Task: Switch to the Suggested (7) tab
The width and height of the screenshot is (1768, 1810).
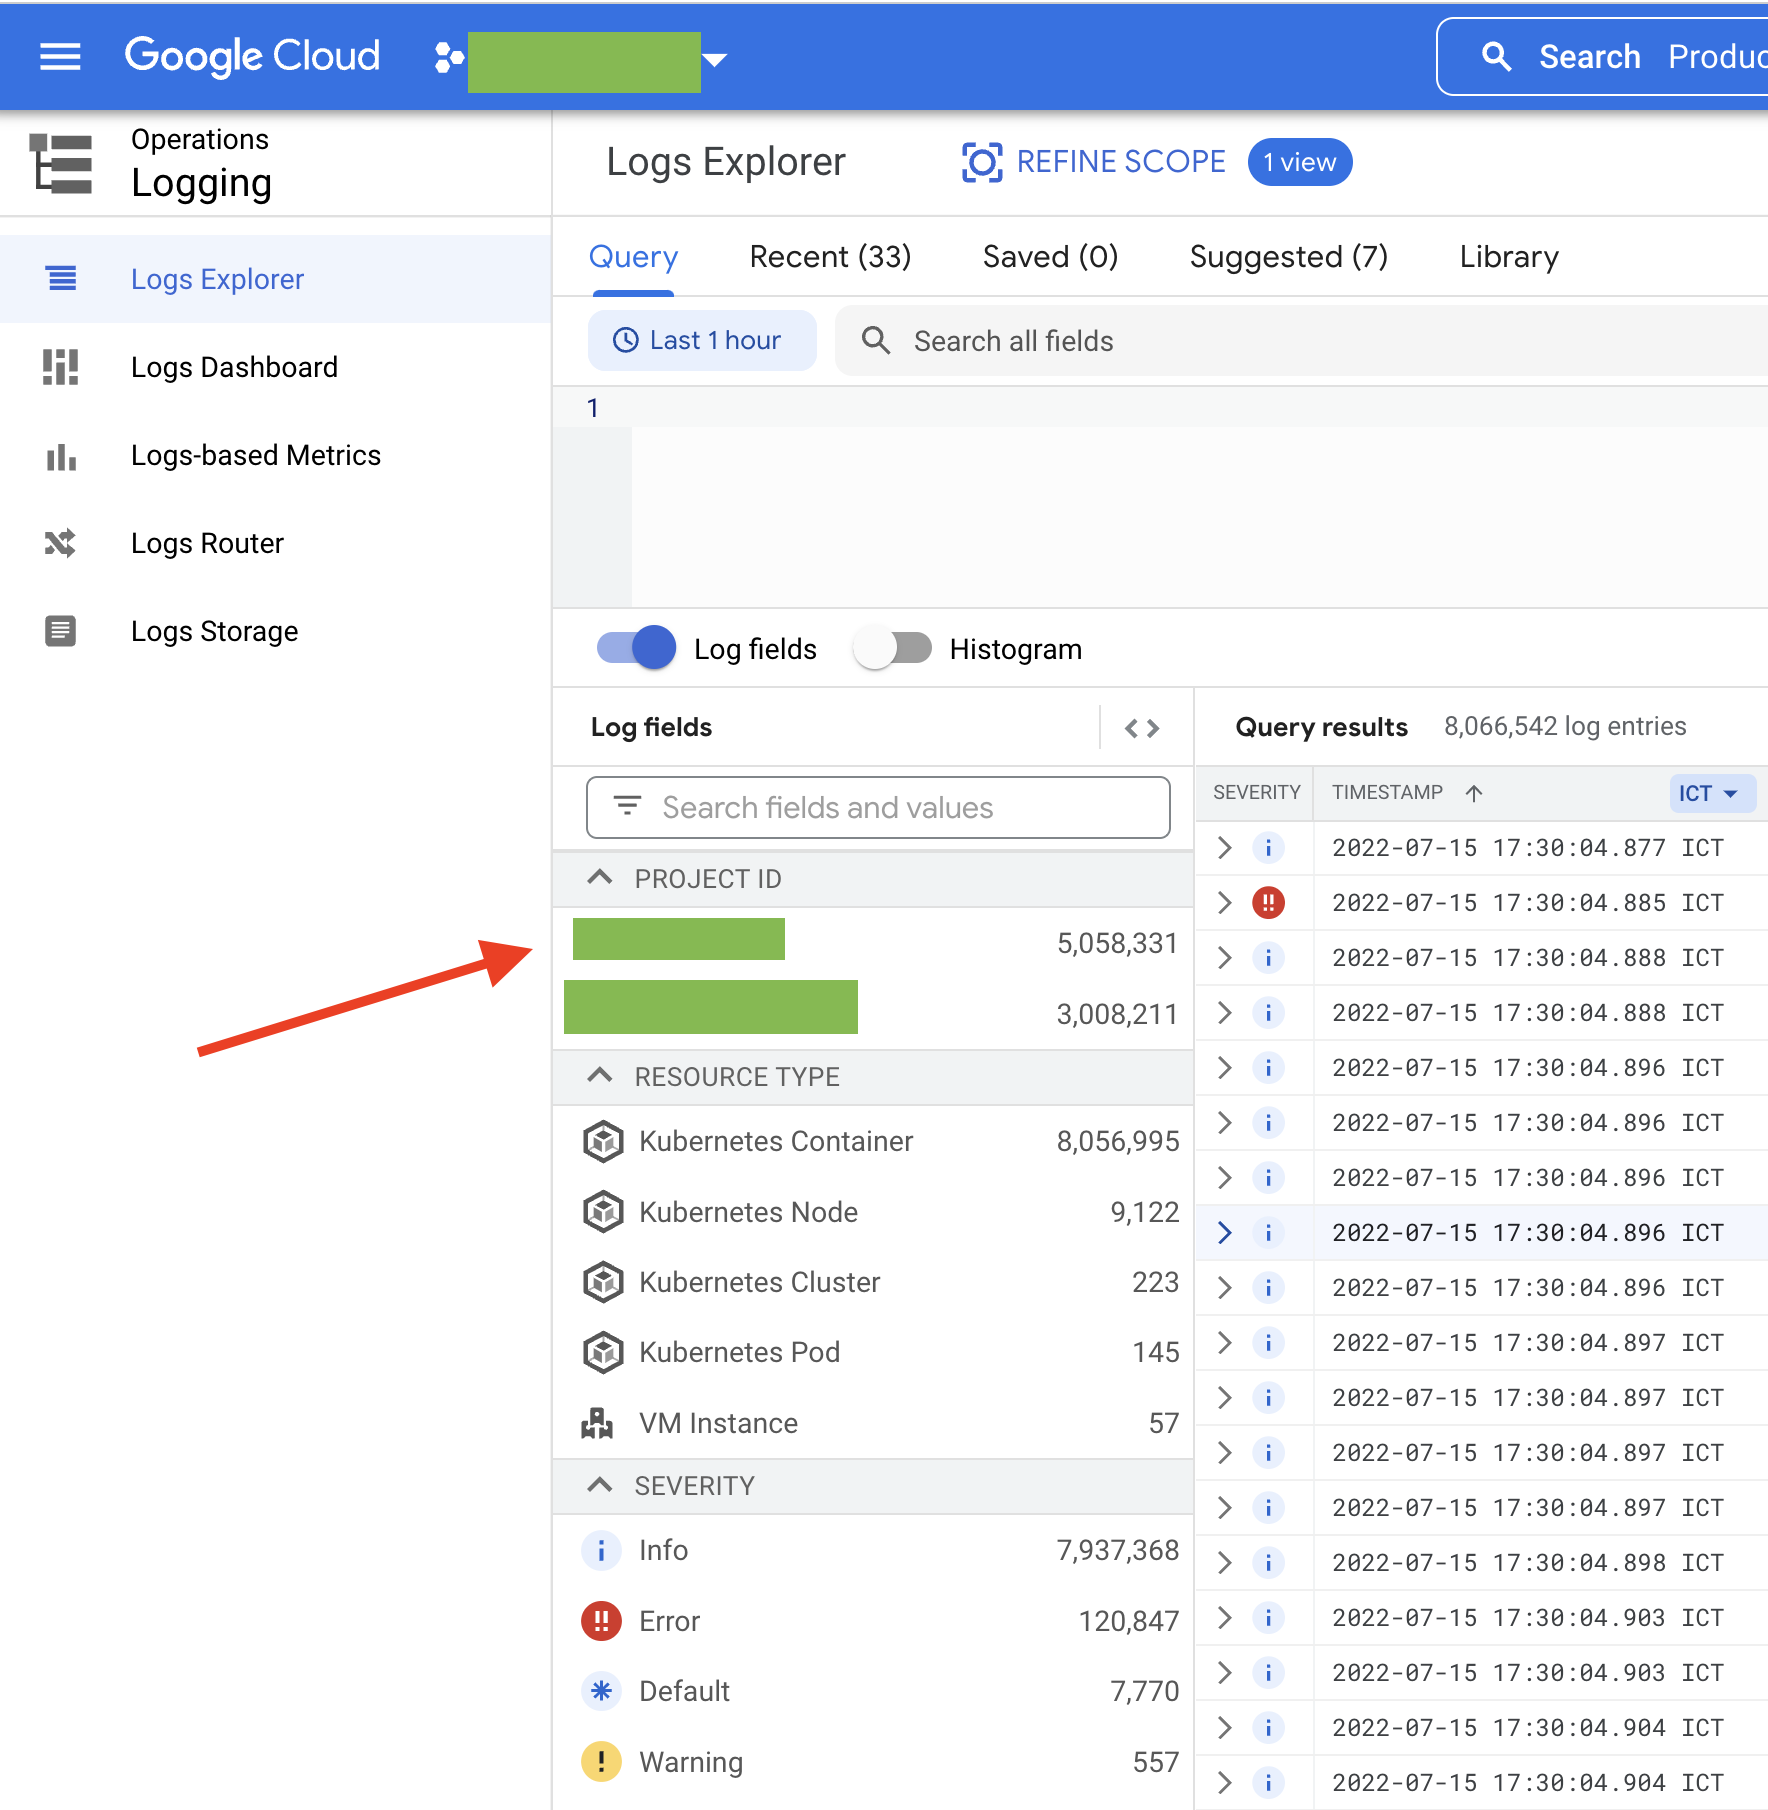Action: 1288,257
